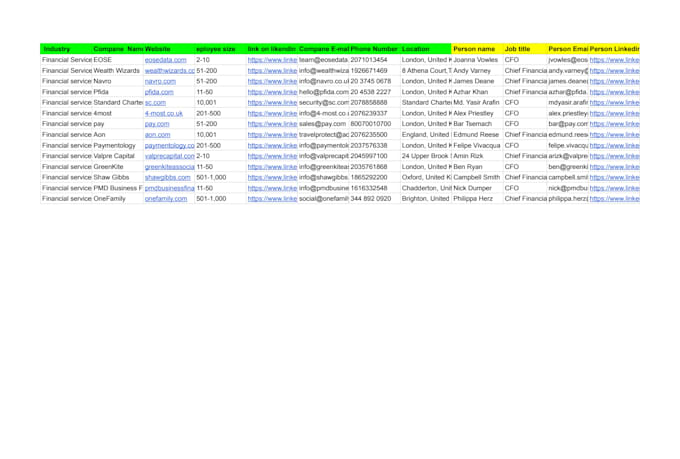Open Joanna Vowles person LinkedIn link

pos(615,60)
